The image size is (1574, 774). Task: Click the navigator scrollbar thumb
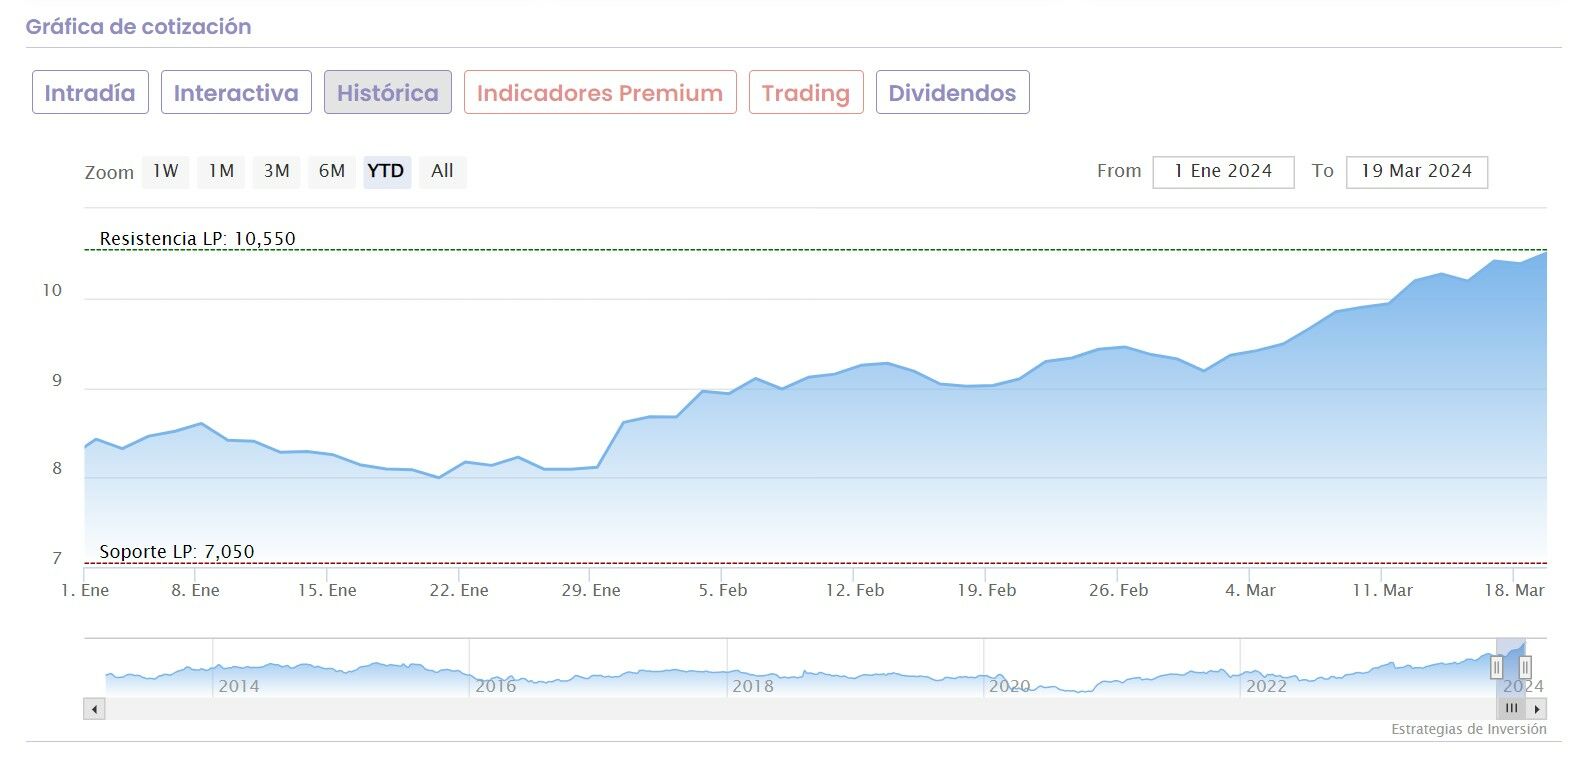click(1511, 709)
